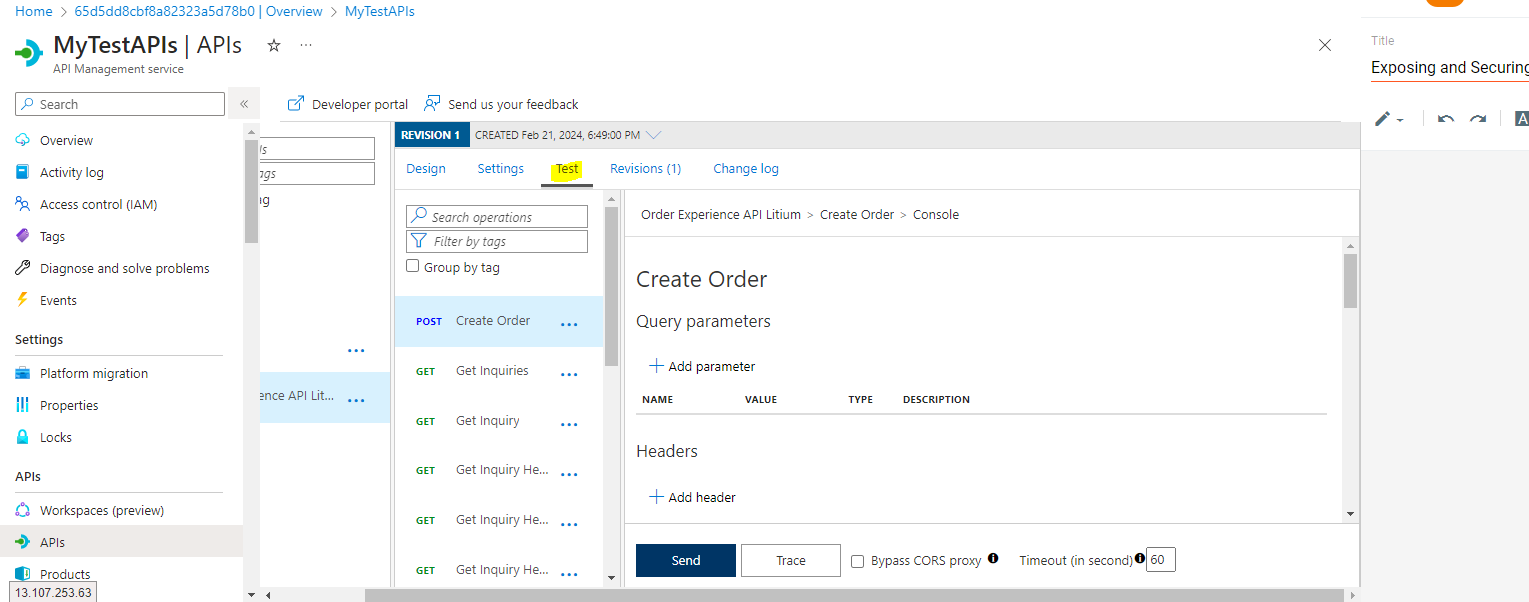Image resolution: width=1529 pixels, height=602 pixels.
Task: Click the Trace button
Action: pos(791,560)
